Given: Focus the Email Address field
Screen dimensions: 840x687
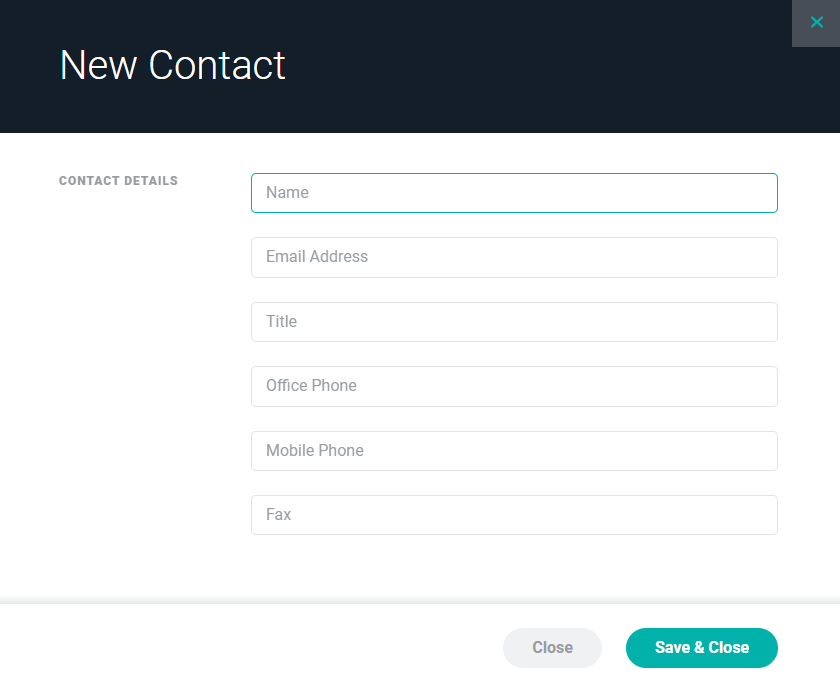Looking at the screenshot, I should tap(514, 257).
